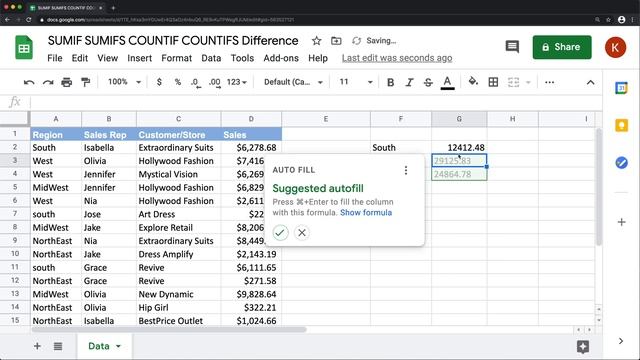The height and width of the screenshot is (360, 640).
Task: Click the Print icon
Action: tap(67, 82)
